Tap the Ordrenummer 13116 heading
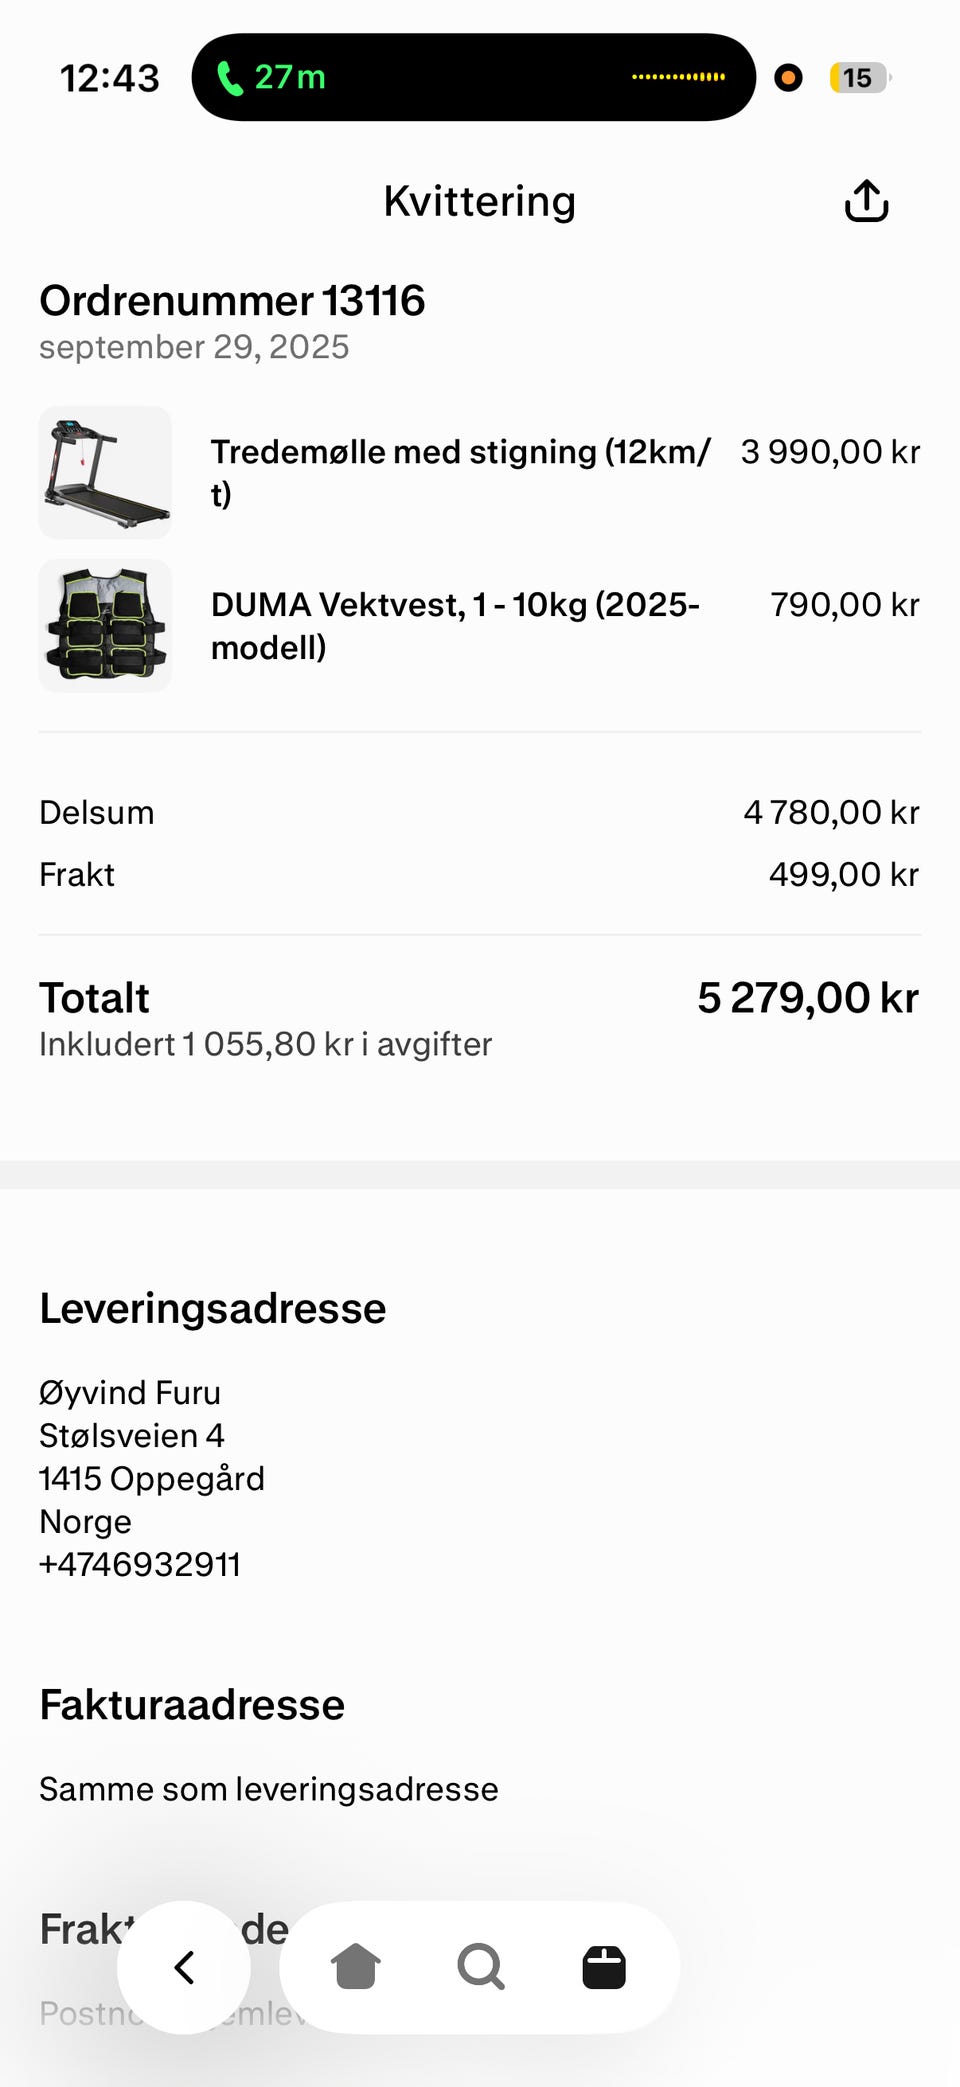This screenshot has width=960, height=2087. [x=232, y=300]
